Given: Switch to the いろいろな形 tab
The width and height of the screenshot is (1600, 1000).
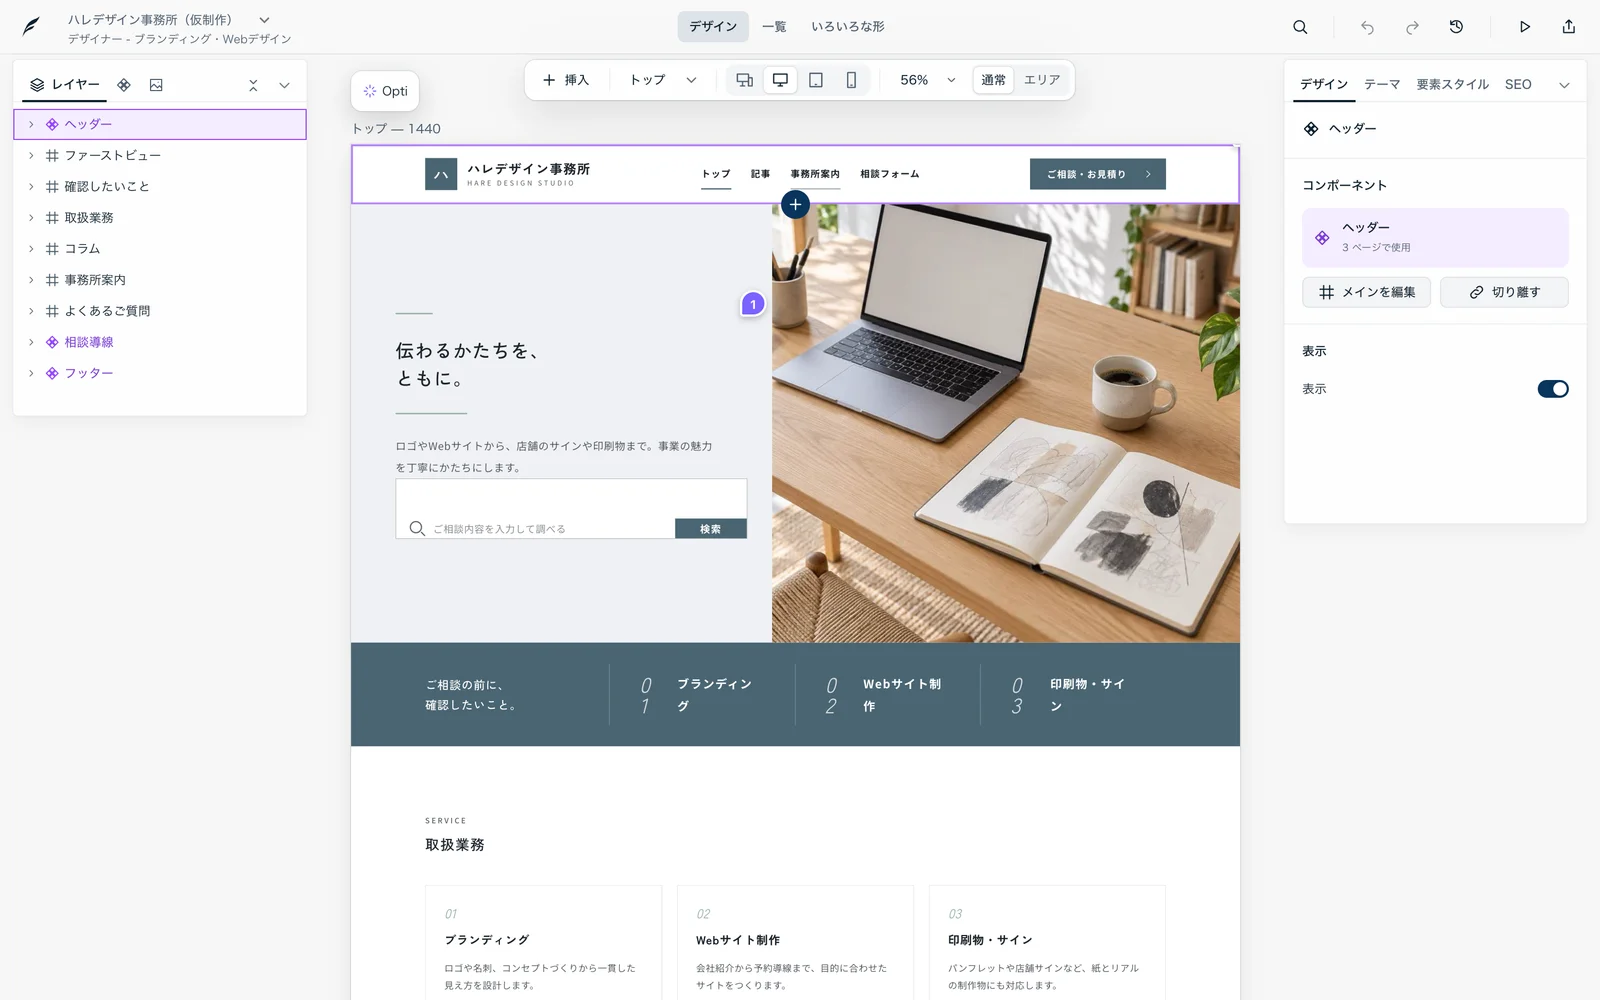Looking at the screenshot, I should [x=847, y=27].
